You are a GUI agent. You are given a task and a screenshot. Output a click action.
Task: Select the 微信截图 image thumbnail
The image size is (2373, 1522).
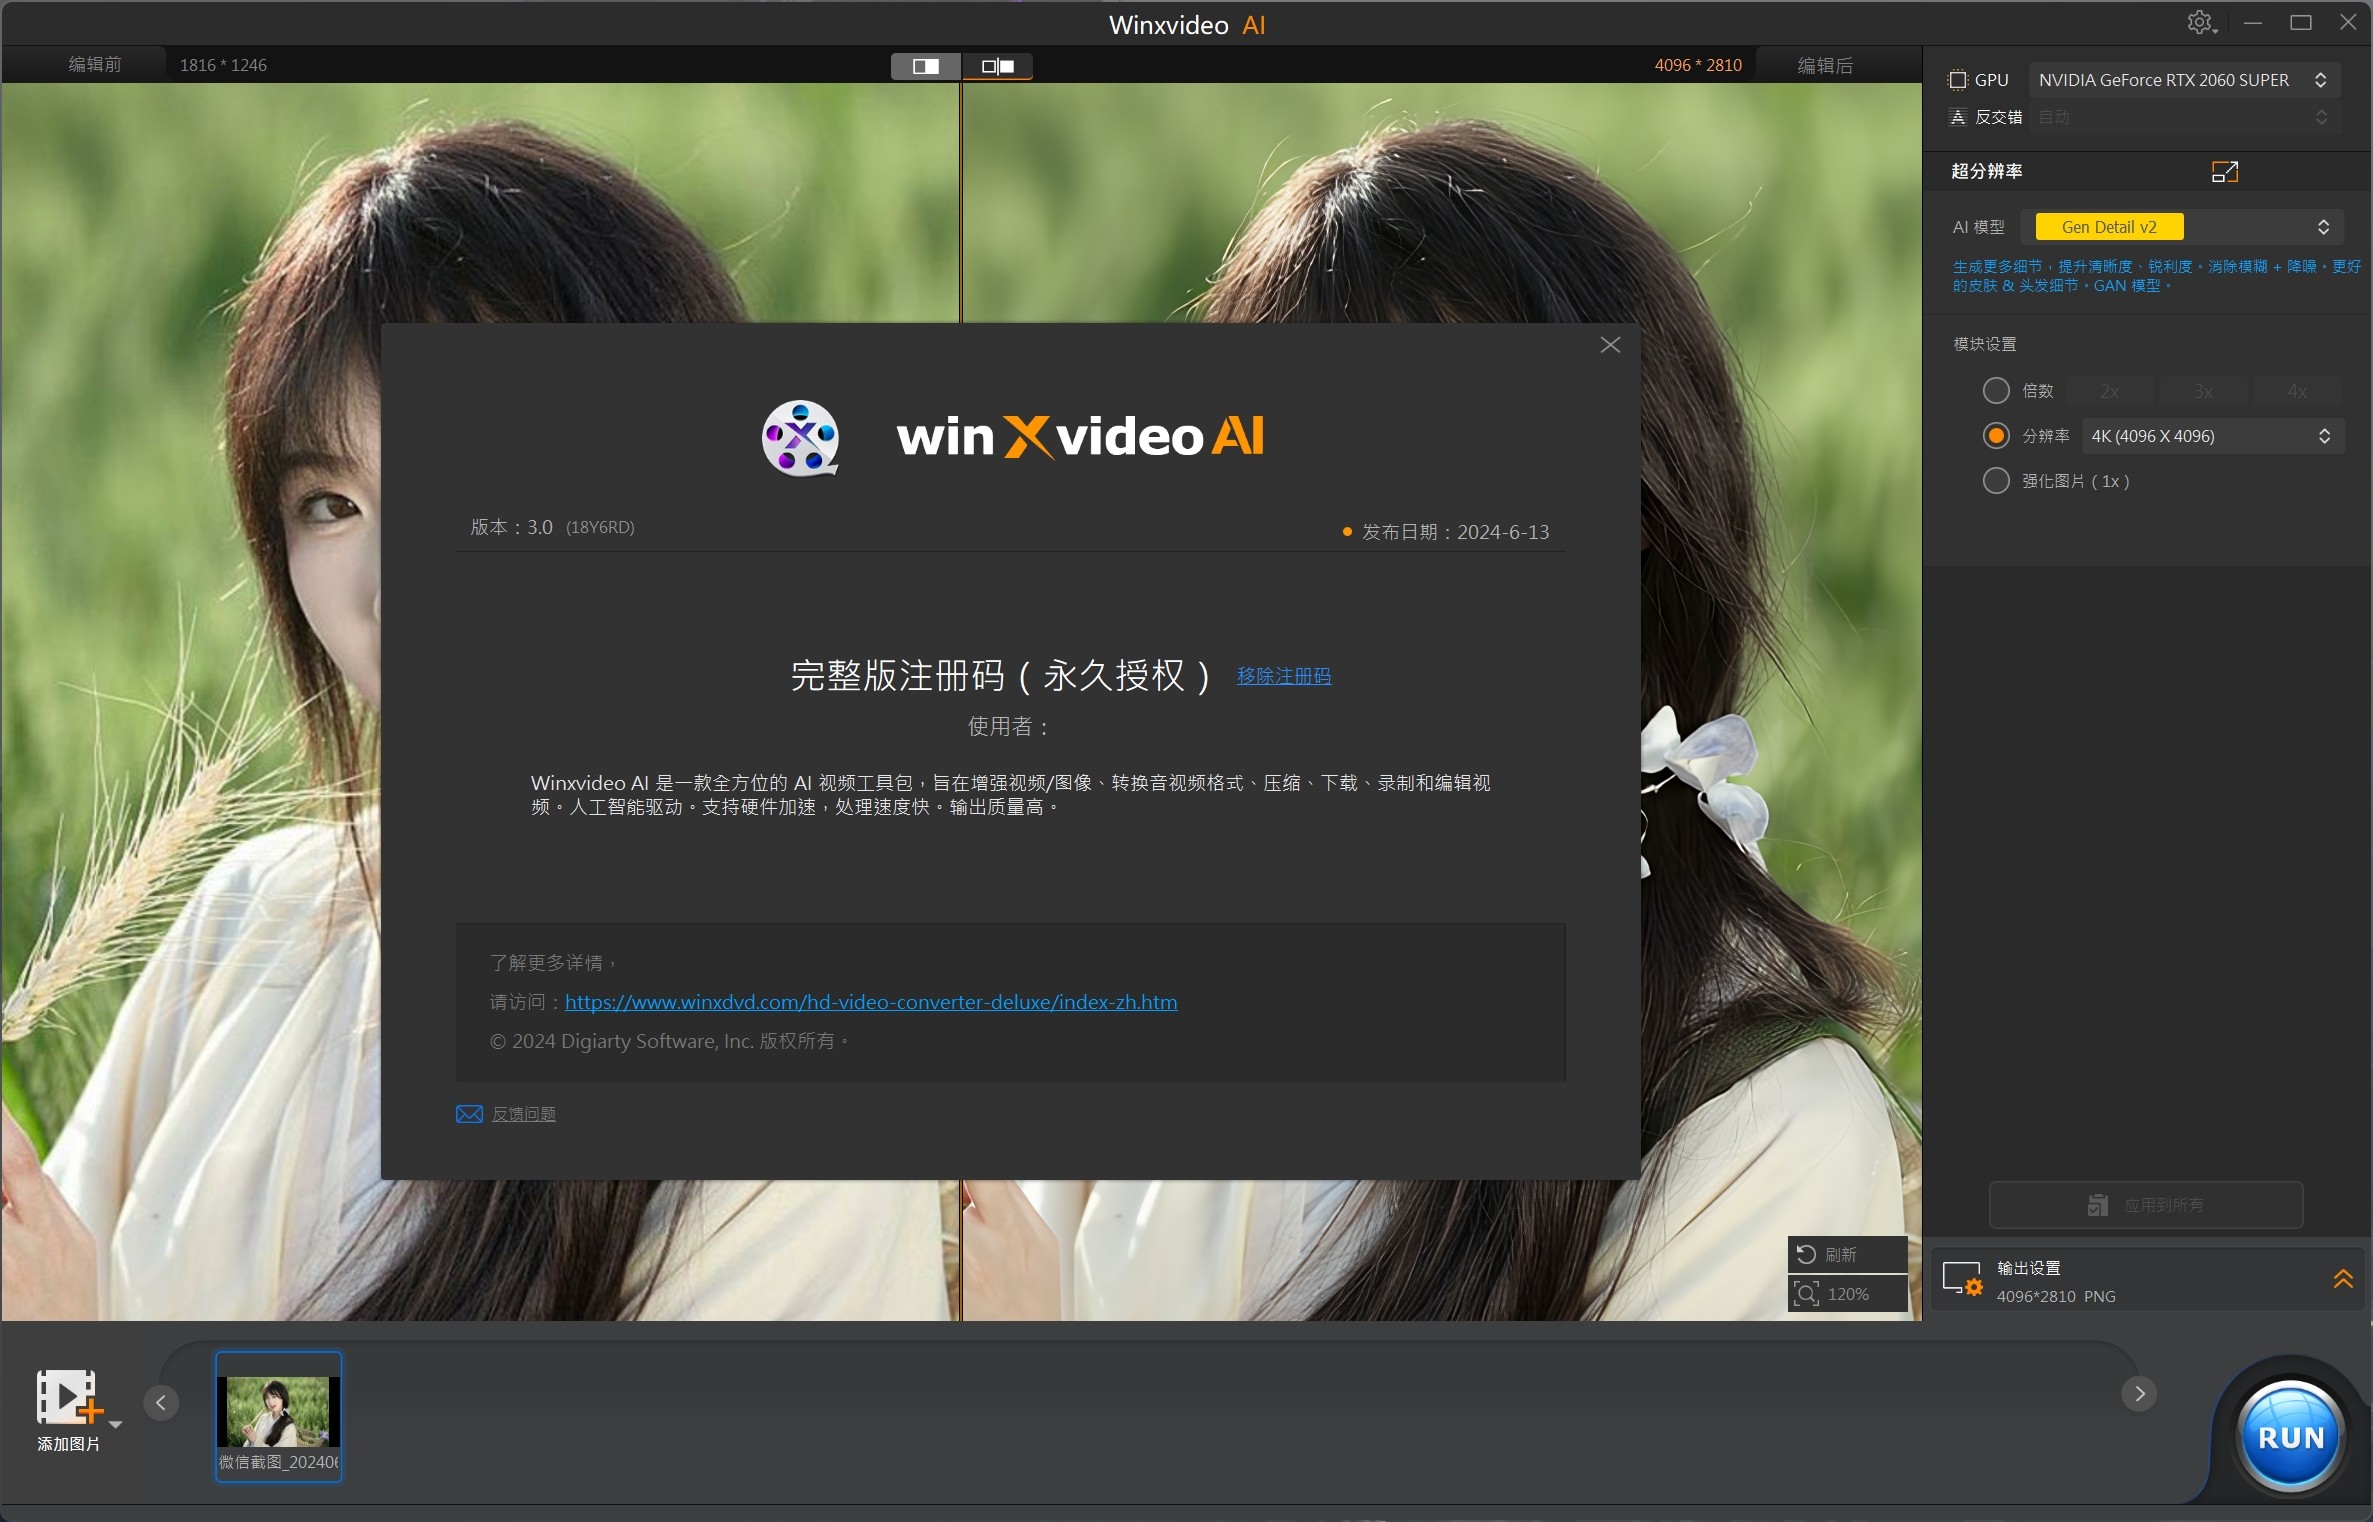278,1416
